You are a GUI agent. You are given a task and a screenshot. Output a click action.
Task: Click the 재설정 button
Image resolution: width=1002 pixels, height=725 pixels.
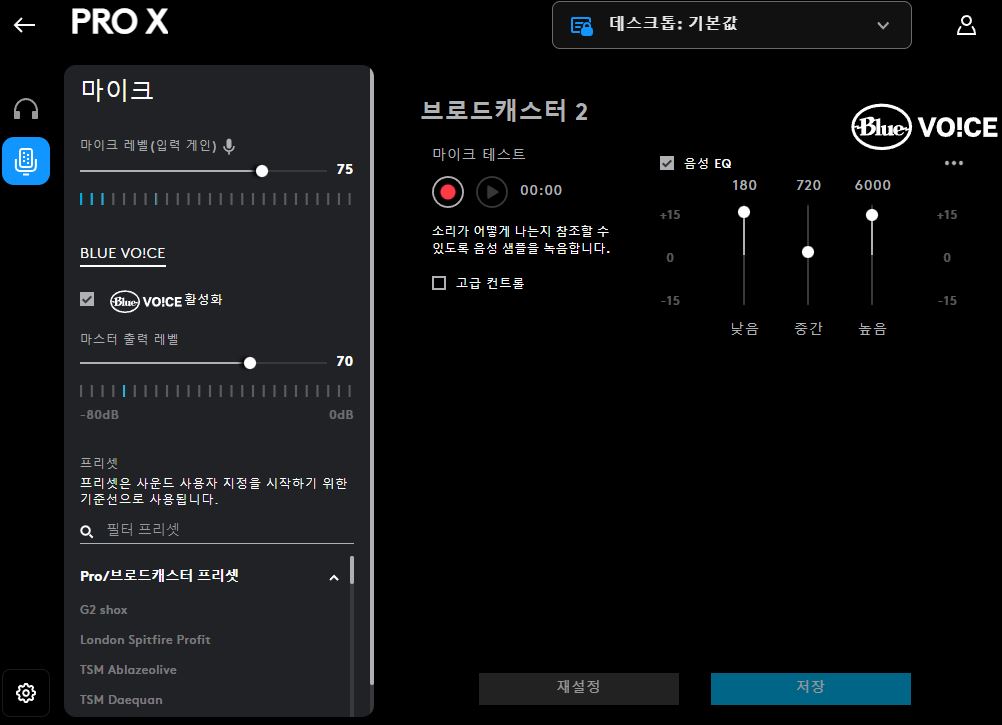(578, 688)
